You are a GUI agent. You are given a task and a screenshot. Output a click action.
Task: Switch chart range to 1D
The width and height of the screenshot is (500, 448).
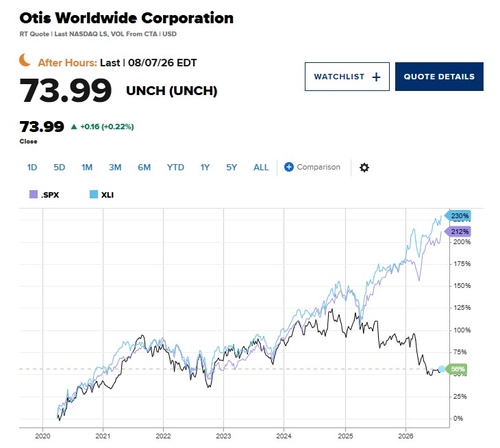click(32, 167)
